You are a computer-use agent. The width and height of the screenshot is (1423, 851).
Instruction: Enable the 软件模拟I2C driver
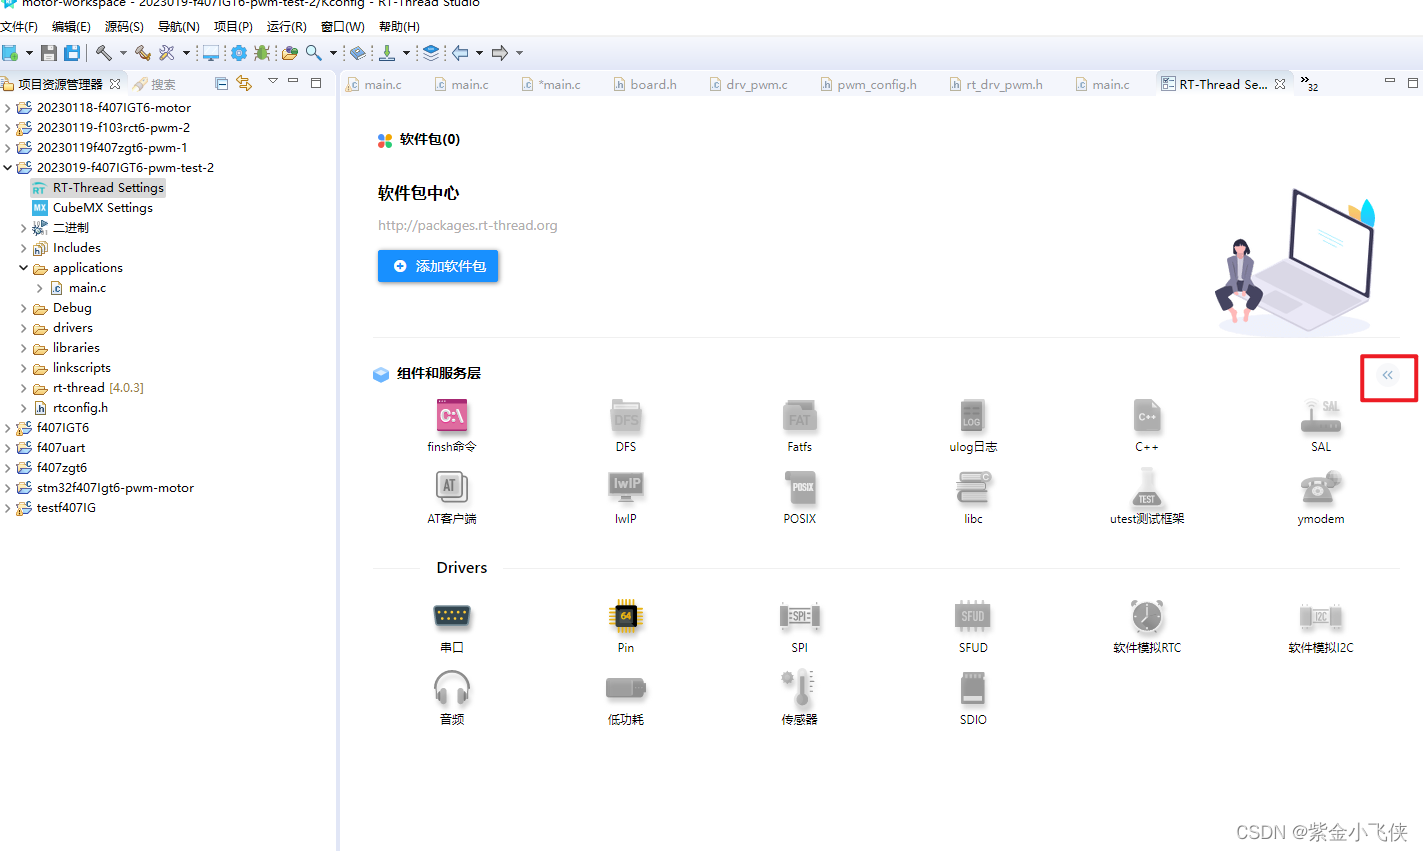(x=1321, y=626)
